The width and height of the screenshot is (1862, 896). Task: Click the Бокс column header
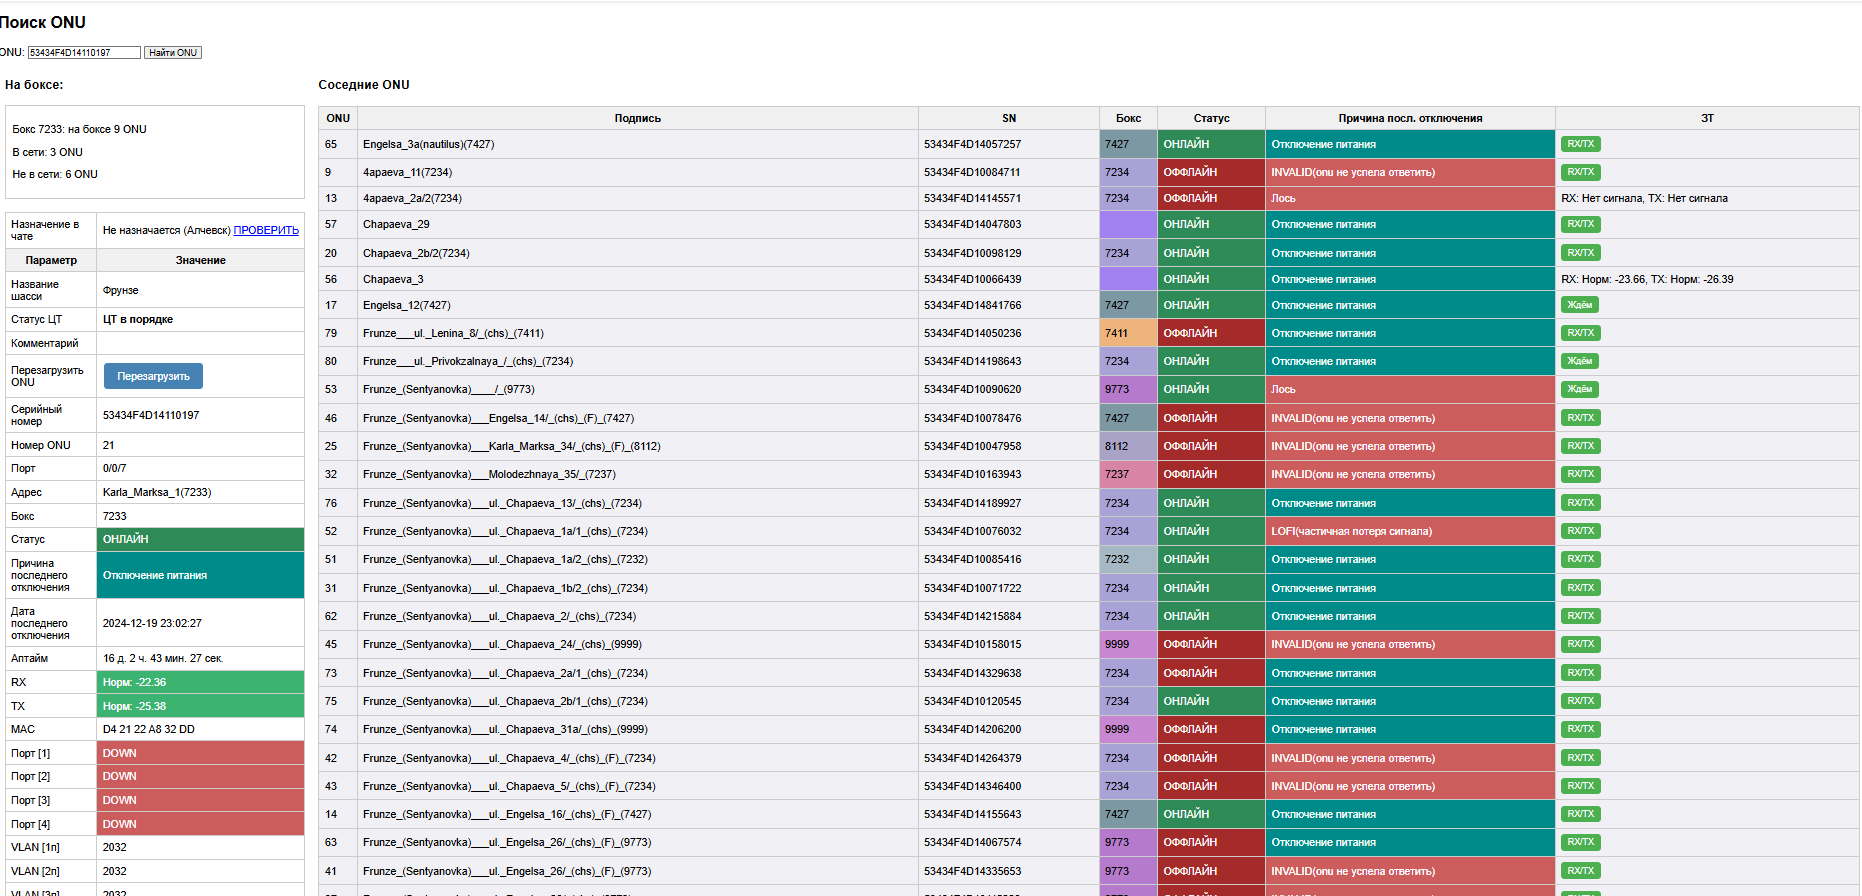[1128, 118]
